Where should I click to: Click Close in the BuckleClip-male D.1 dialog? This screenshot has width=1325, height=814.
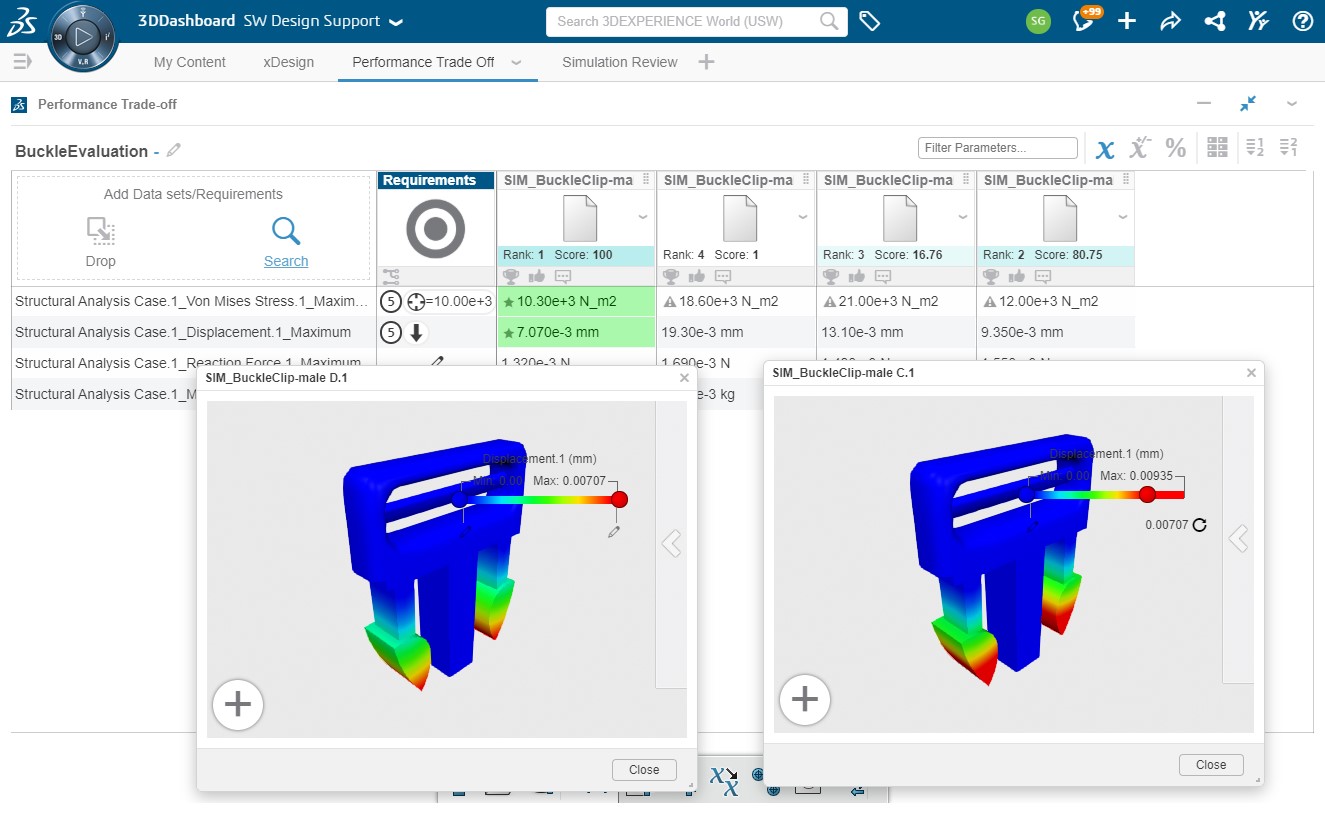(x=644, y=770)
